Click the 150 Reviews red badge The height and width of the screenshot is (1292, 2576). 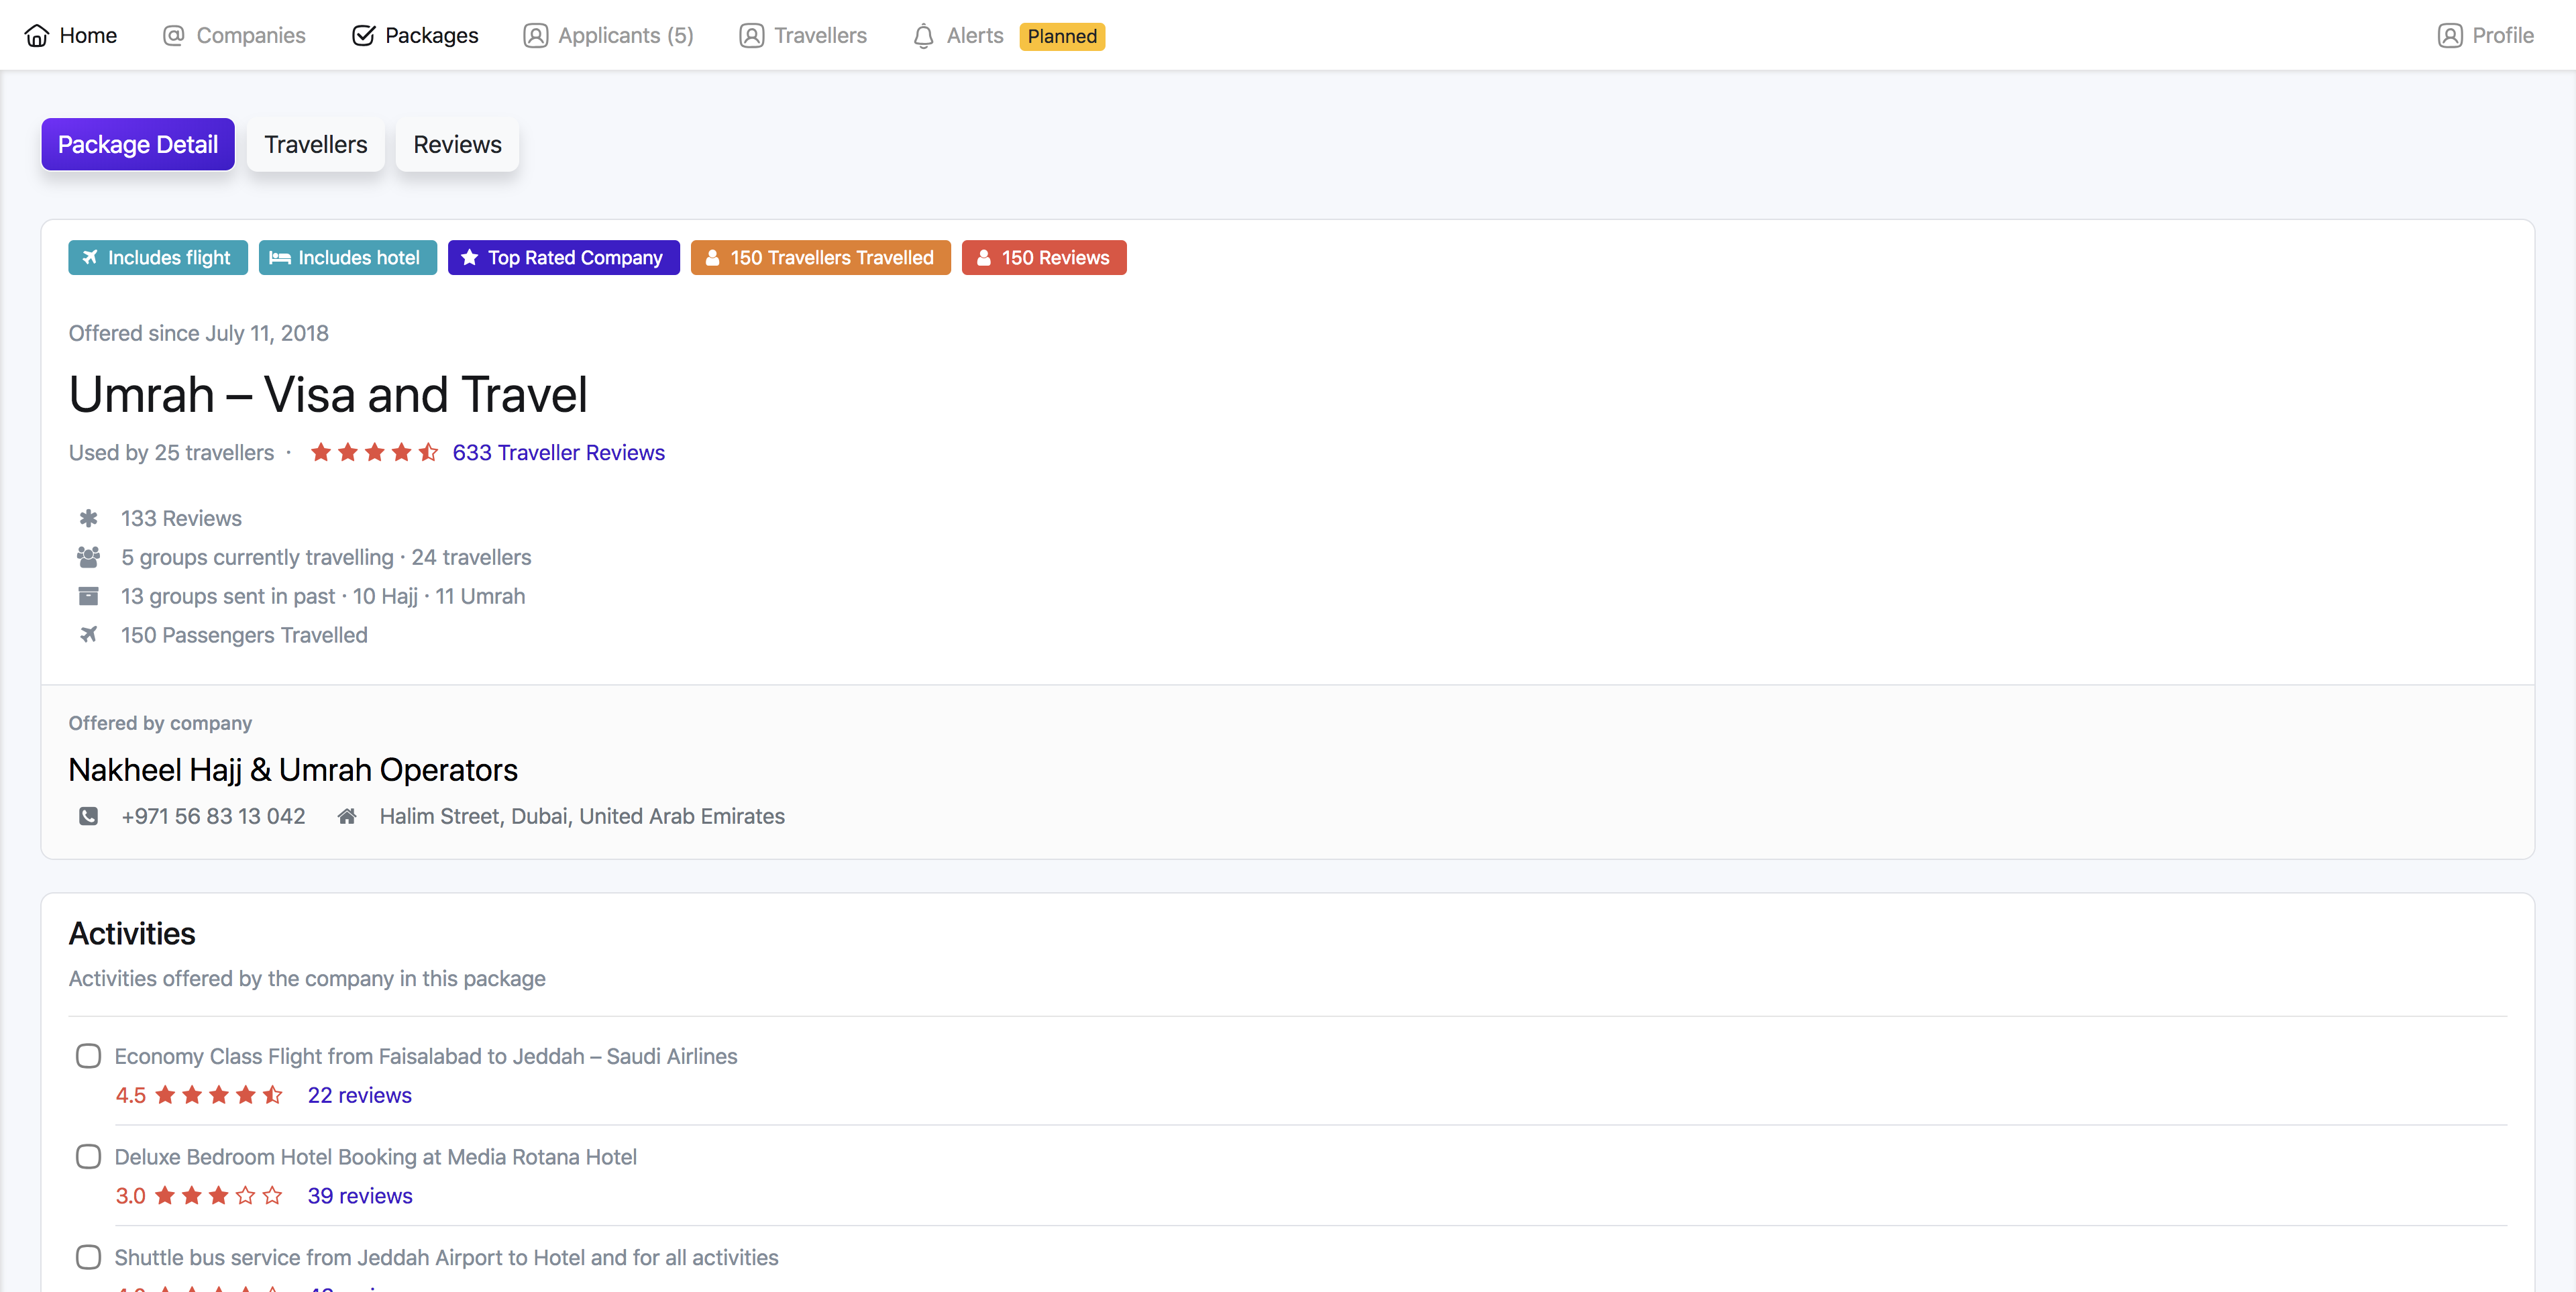pyautogui.click(x=1043, y=258)
